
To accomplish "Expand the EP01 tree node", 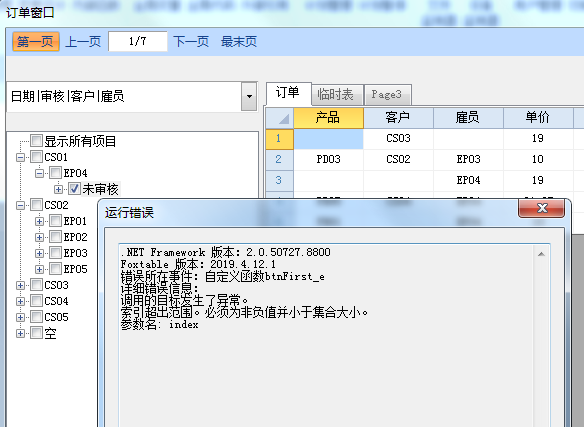I will pos(39,221).
